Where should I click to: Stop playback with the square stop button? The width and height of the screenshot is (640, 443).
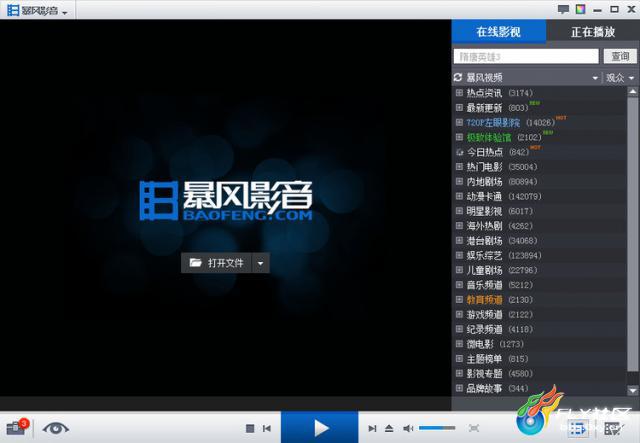250,428
